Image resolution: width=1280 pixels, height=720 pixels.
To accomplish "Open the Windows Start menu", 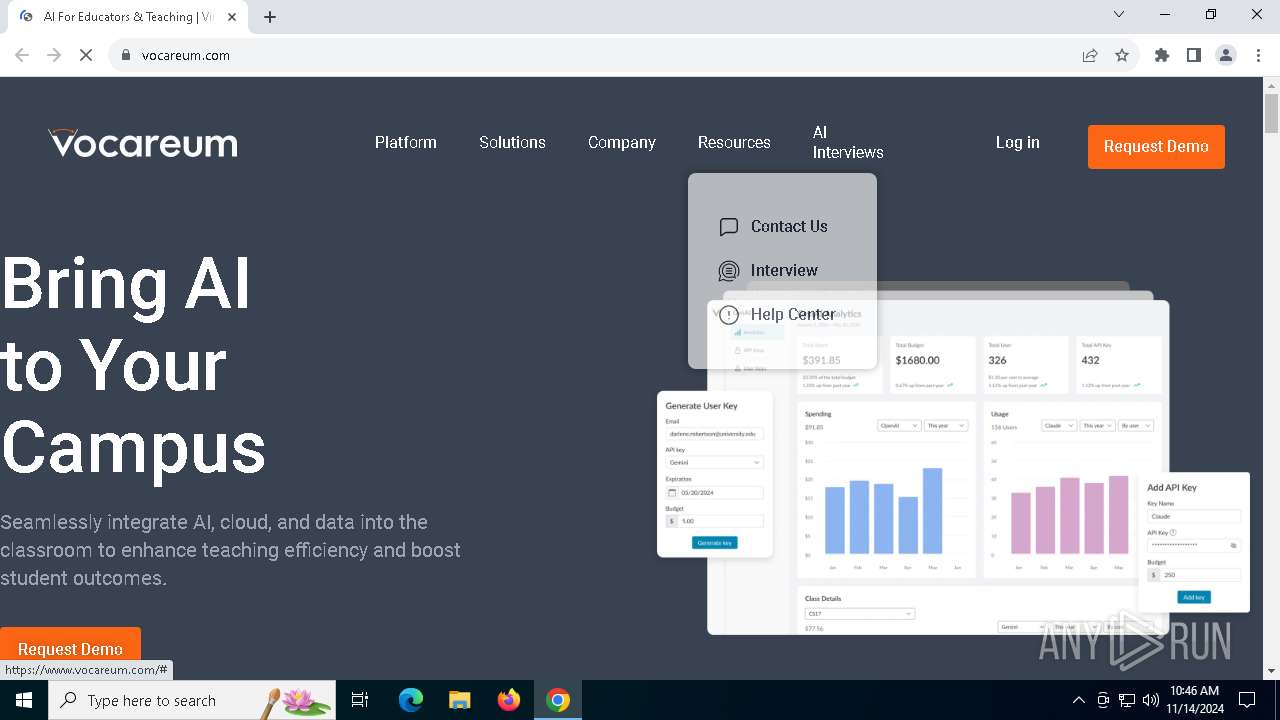I will tap(24, 700).
